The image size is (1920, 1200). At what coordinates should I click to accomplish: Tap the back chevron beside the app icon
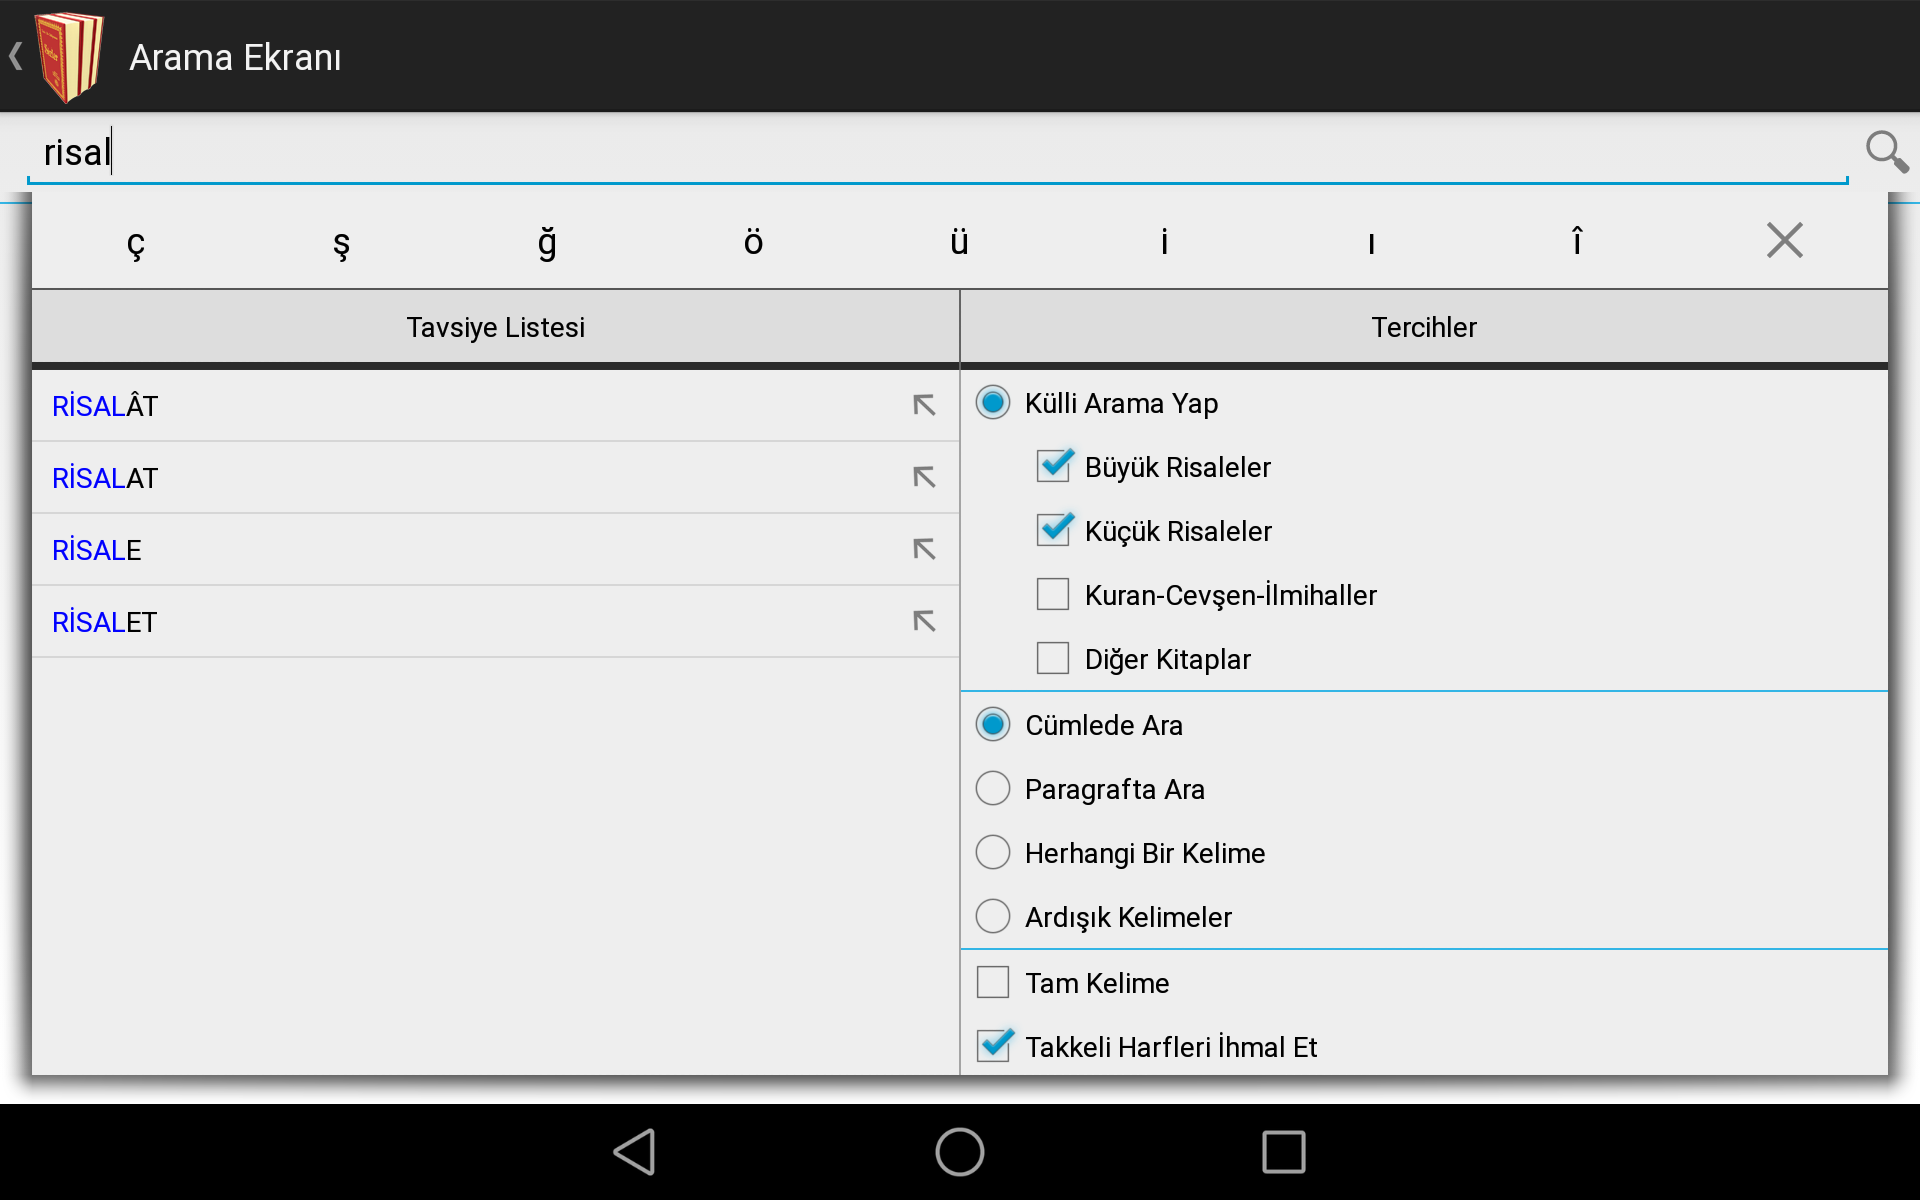point(15,56)
